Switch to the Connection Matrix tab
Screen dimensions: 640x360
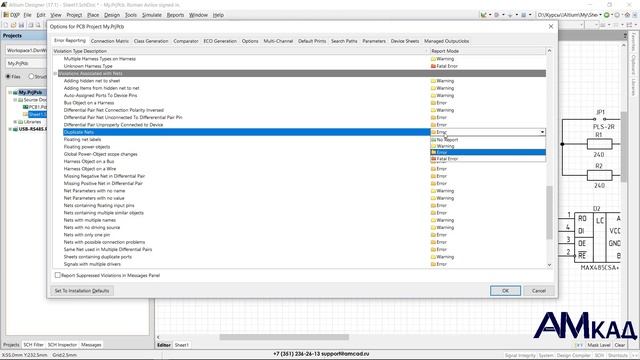tap(109, 41)
